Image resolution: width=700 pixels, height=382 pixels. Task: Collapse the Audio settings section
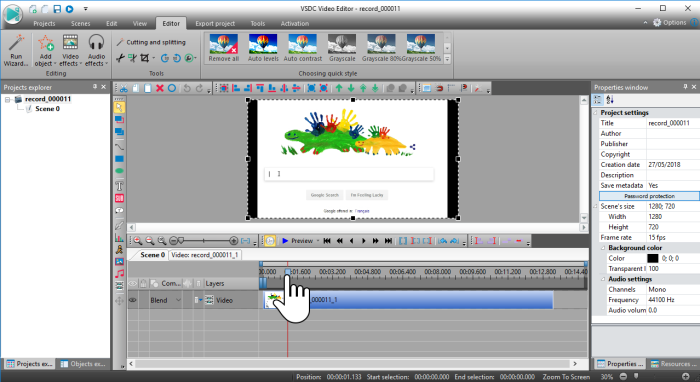[603, 279]
